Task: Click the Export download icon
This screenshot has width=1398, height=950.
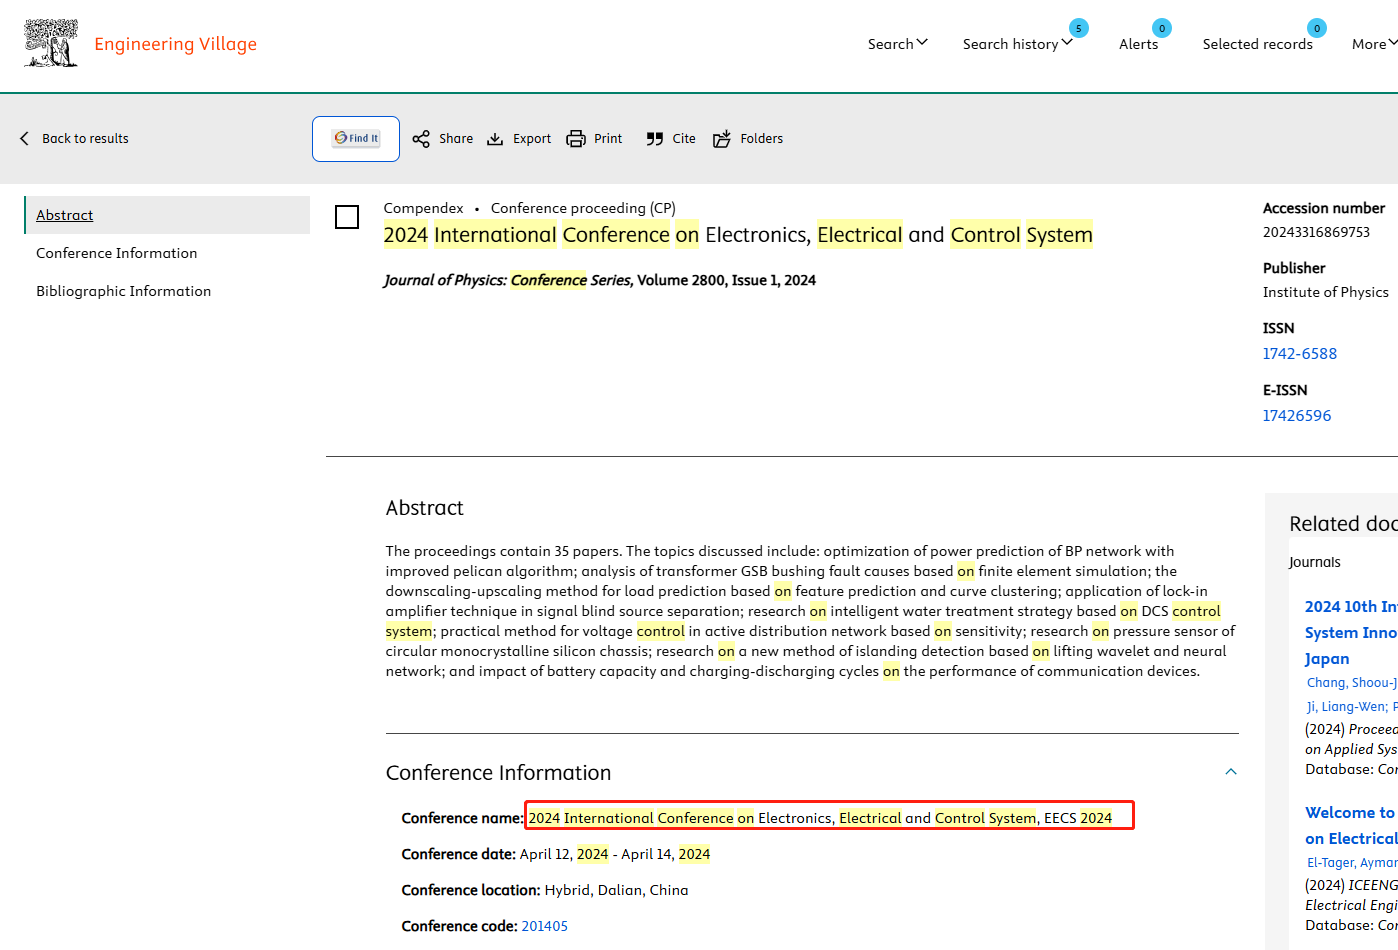Action: click(495, 139)
